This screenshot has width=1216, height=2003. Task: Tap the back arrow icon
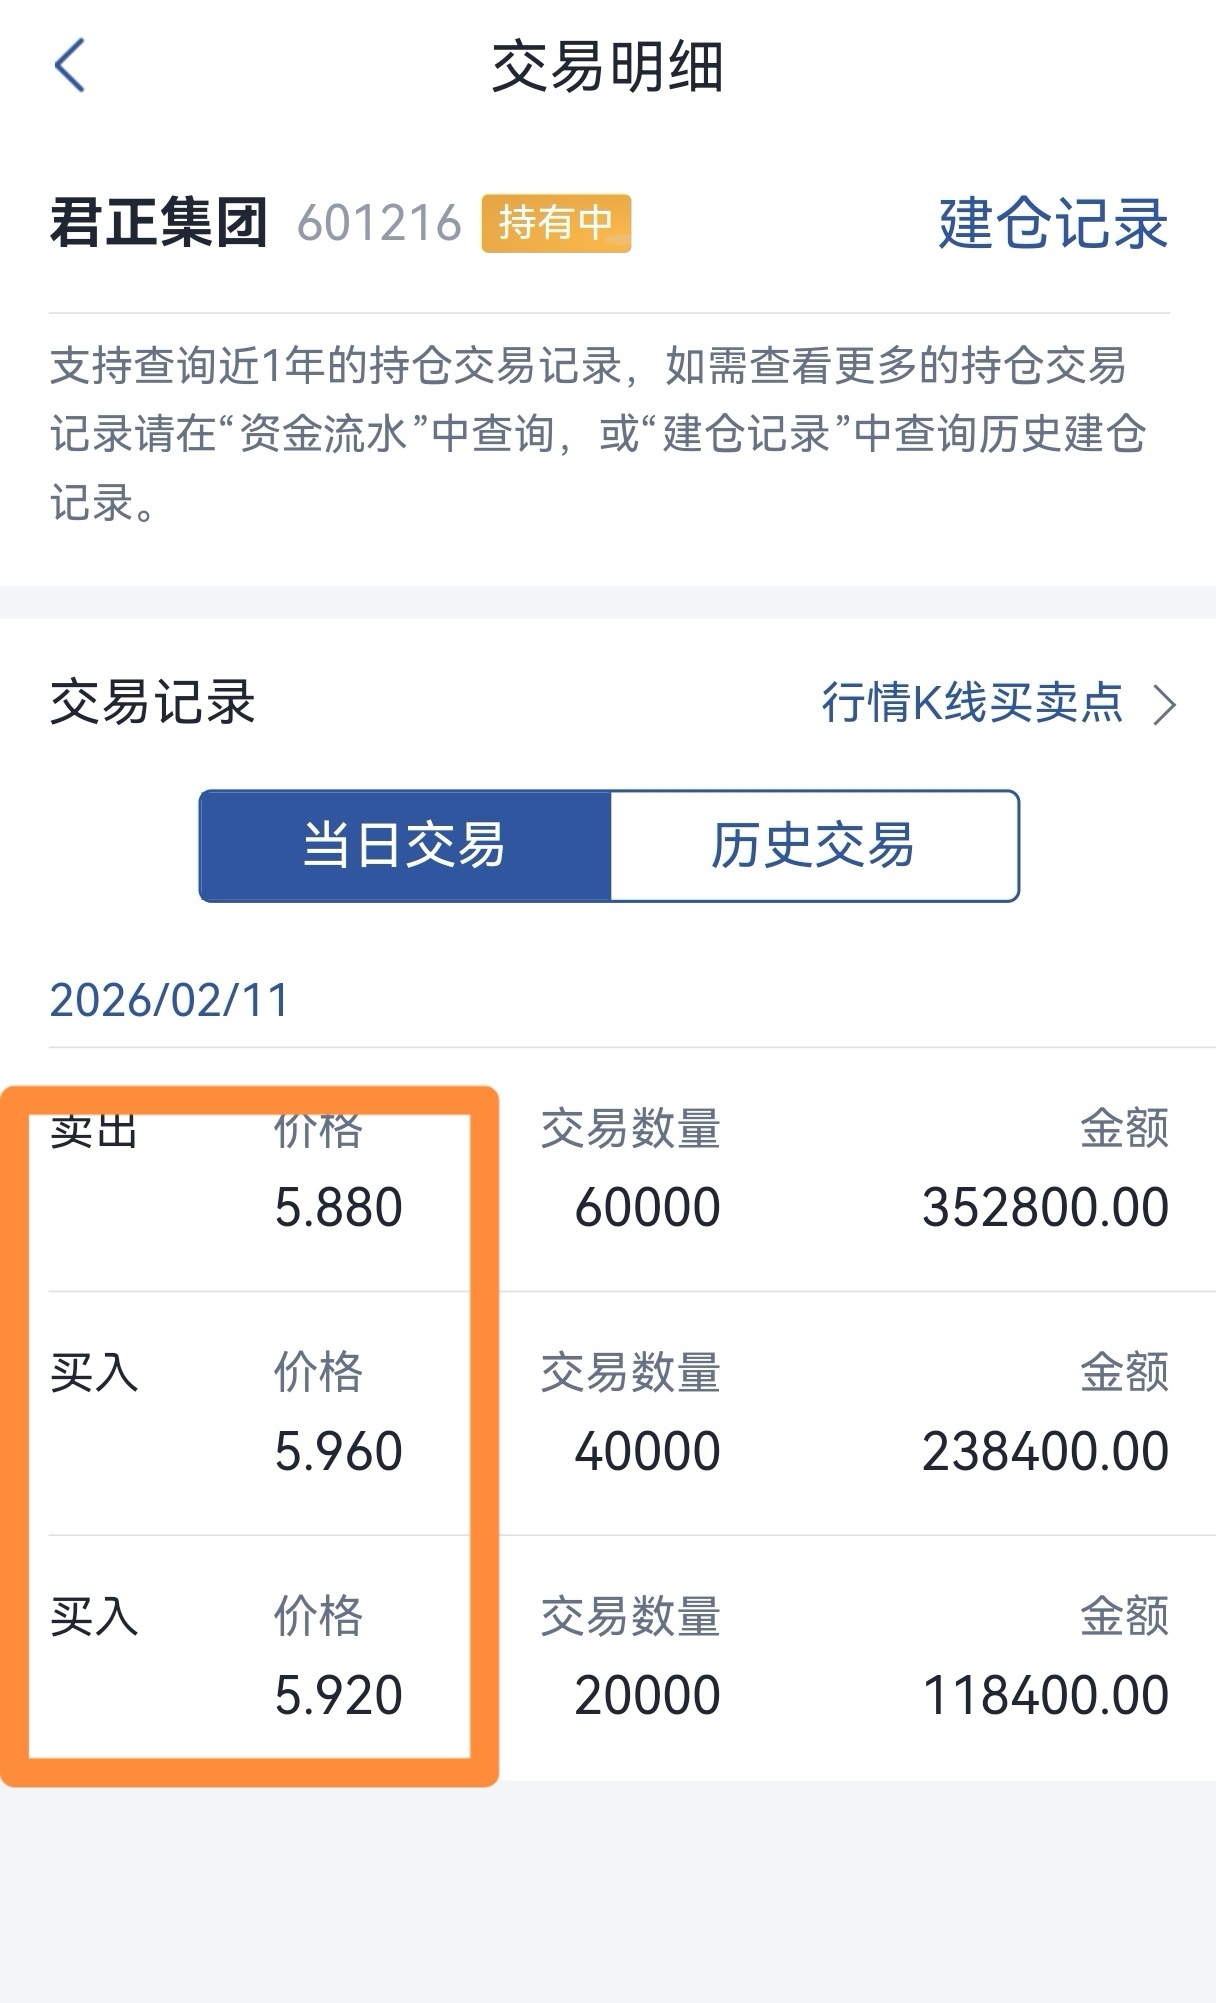[x=69, y=66]
